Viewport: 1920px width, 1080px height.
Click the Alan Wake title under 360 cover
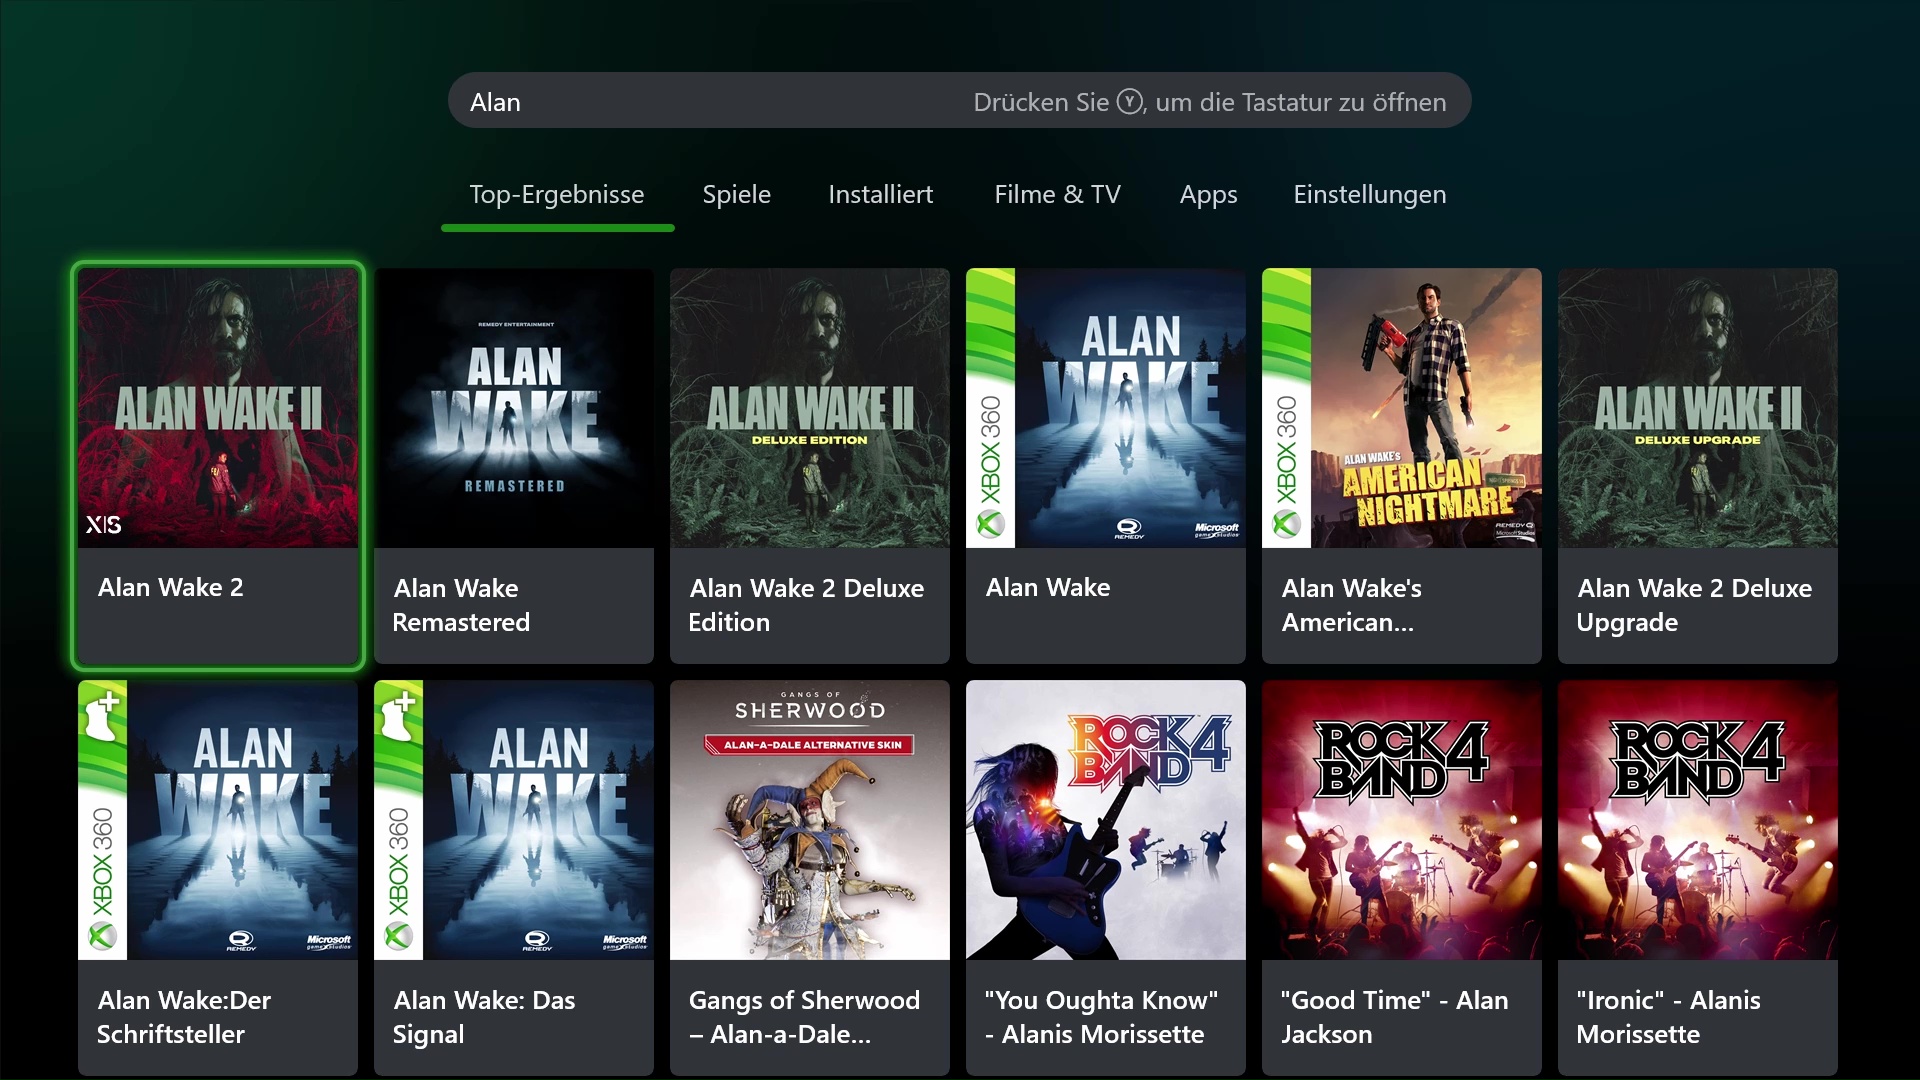pyautogui.click(x=1047, y=587)
